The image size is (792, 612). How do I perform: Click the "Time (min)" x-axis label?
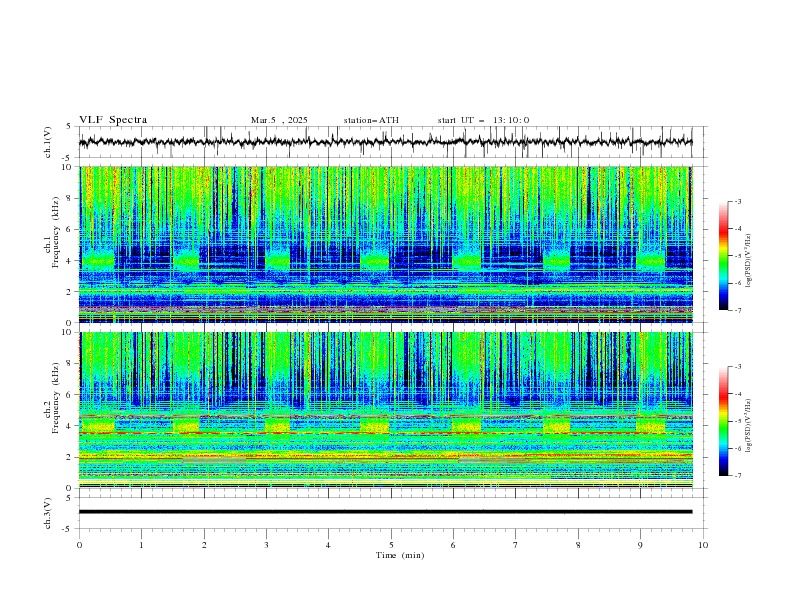400,555
